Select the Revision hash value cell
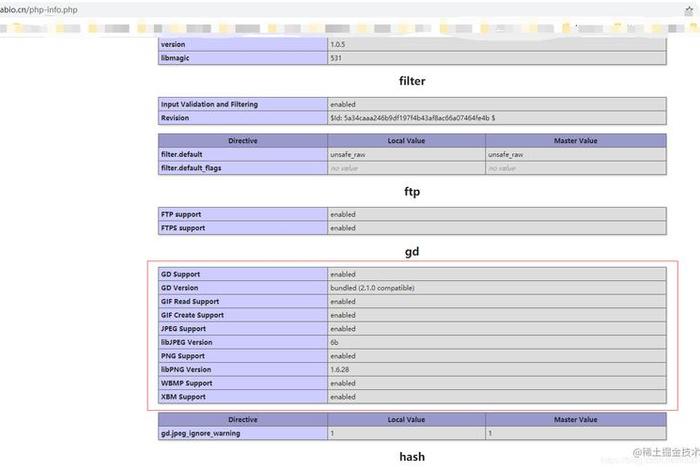The image size is (700, 470). tap(412, 118)
